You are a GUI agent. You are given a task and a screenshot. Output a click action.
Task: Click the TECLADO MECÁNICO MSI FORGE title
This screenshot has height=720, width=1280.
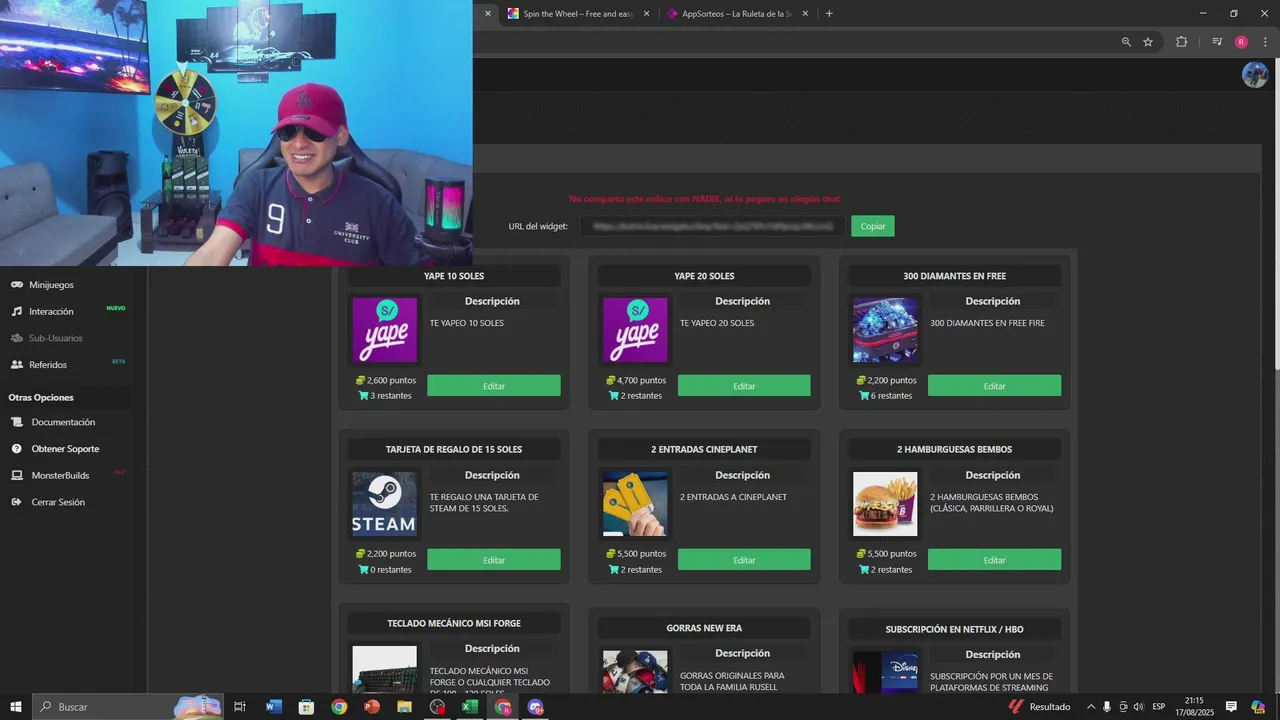click(x=454, y=623)
